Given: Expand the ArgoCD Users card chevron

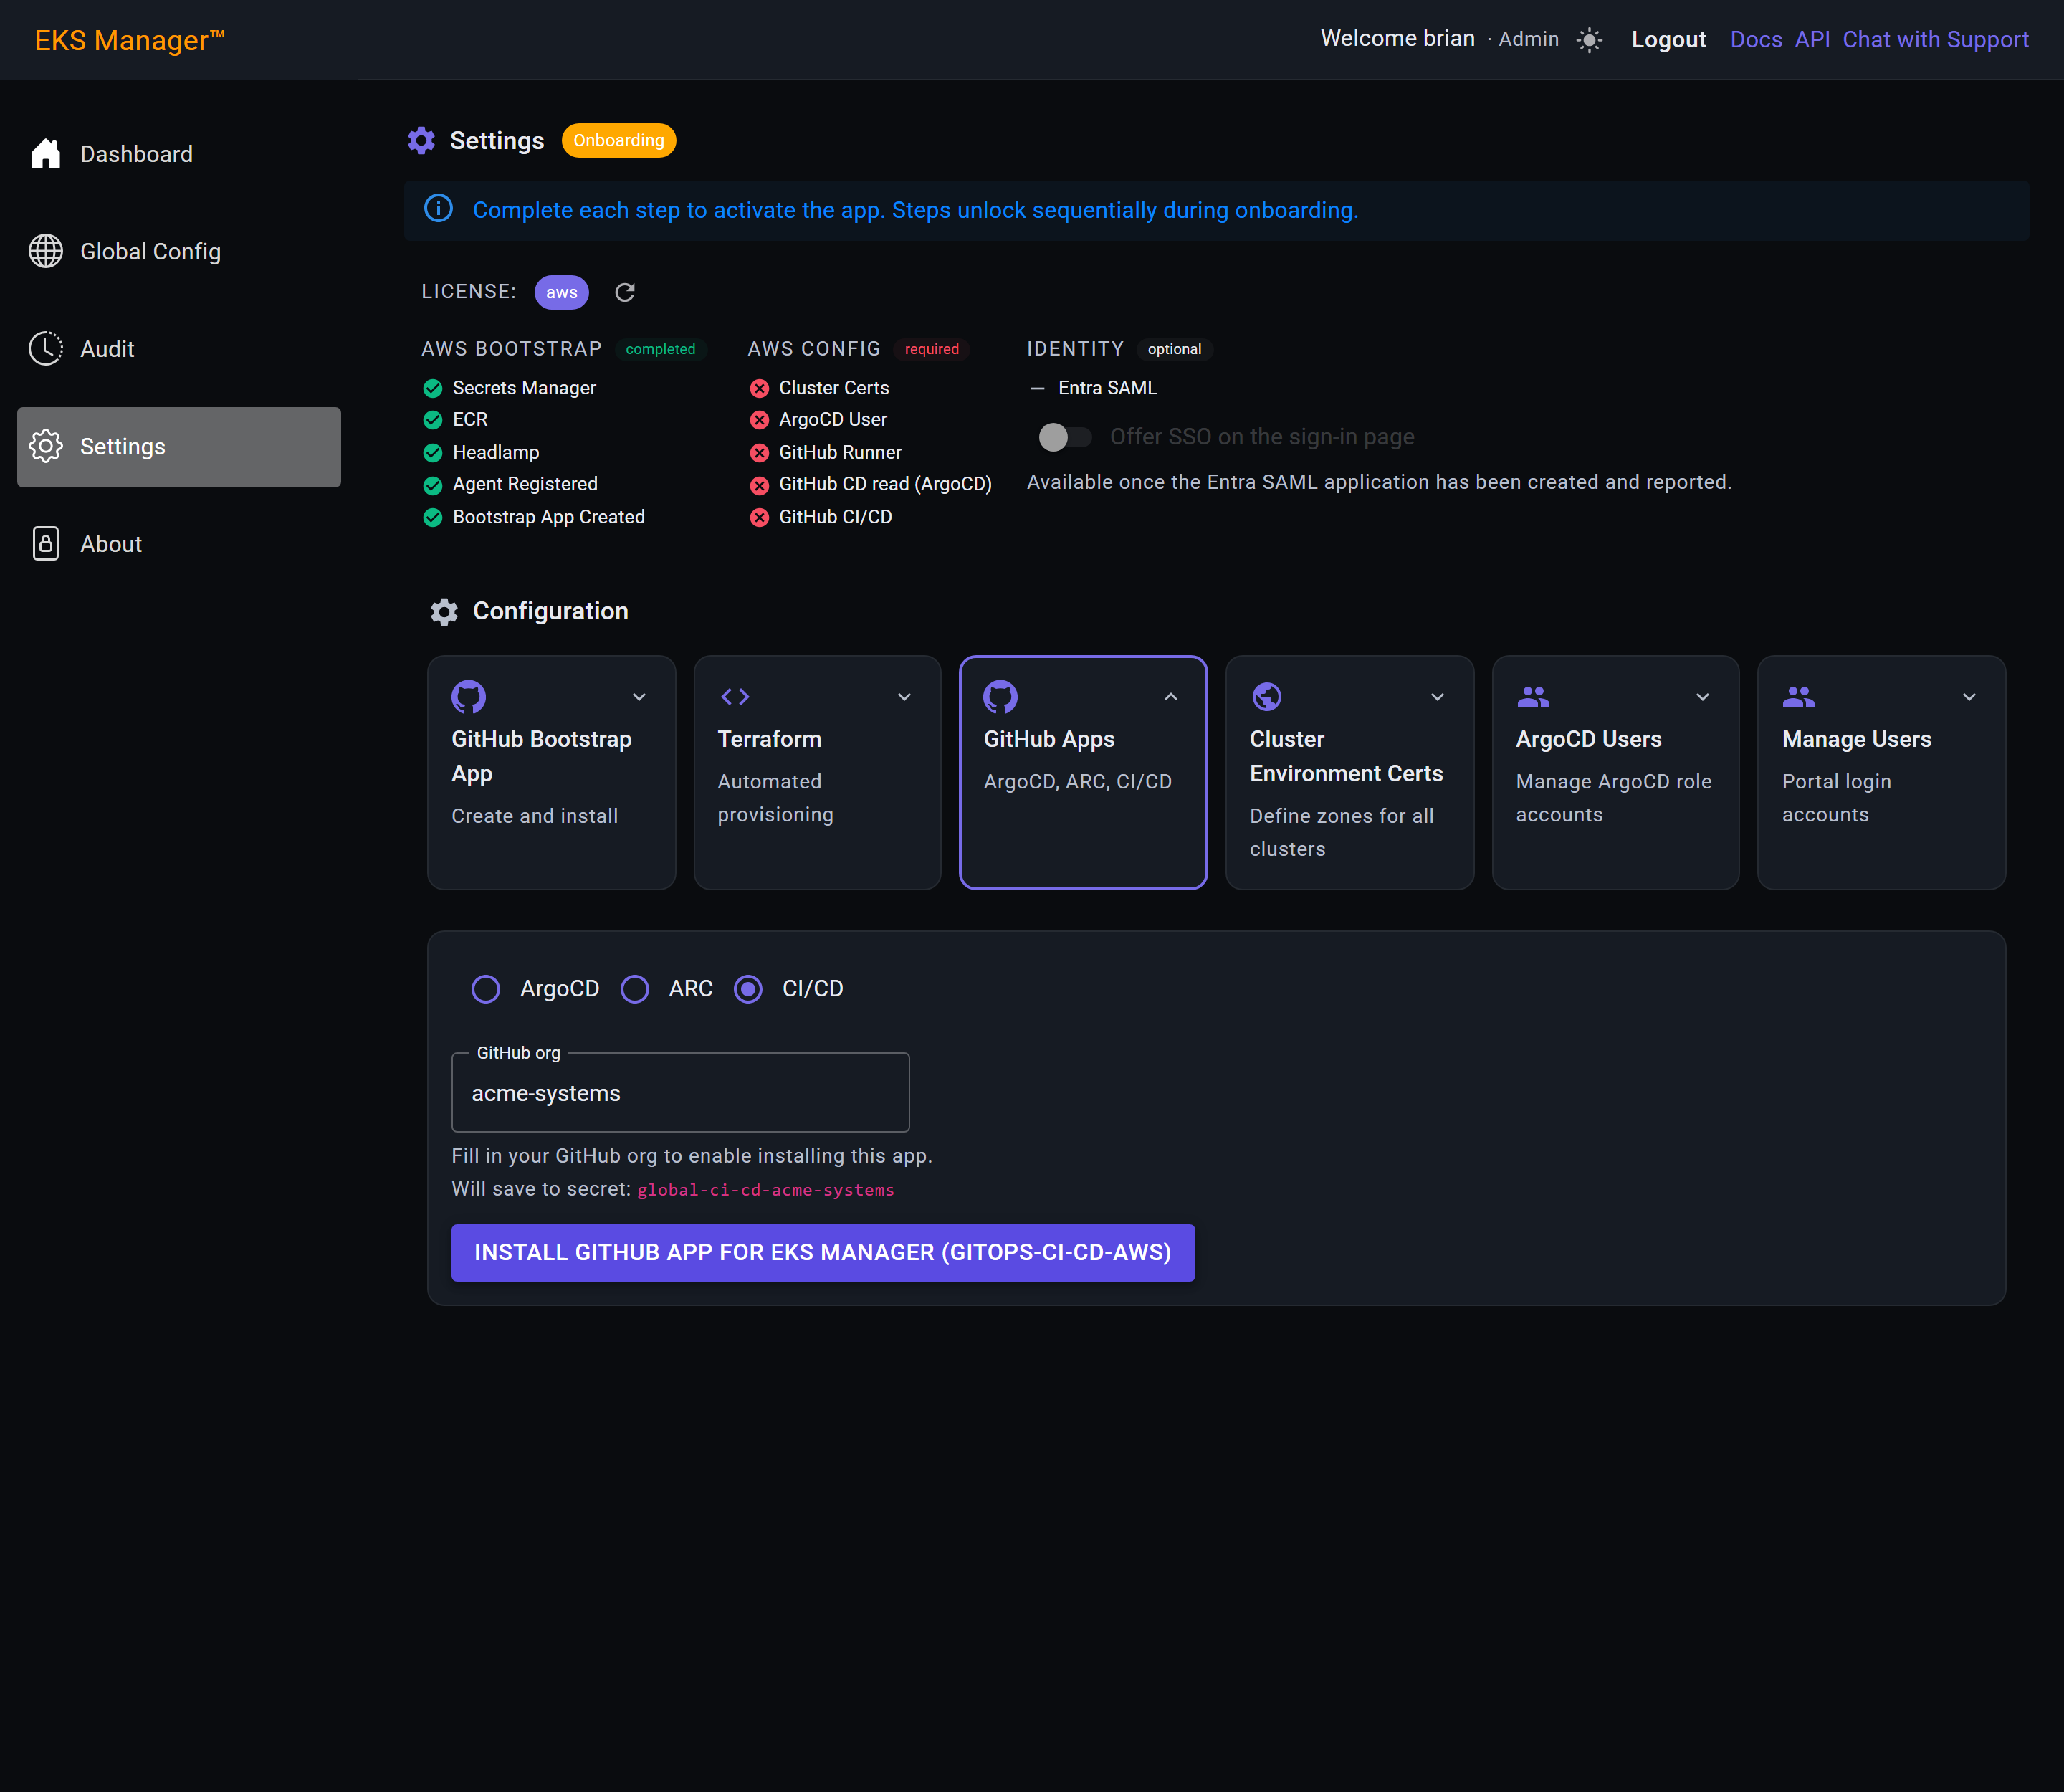Looking at the screenshot, I should 1703,697.
